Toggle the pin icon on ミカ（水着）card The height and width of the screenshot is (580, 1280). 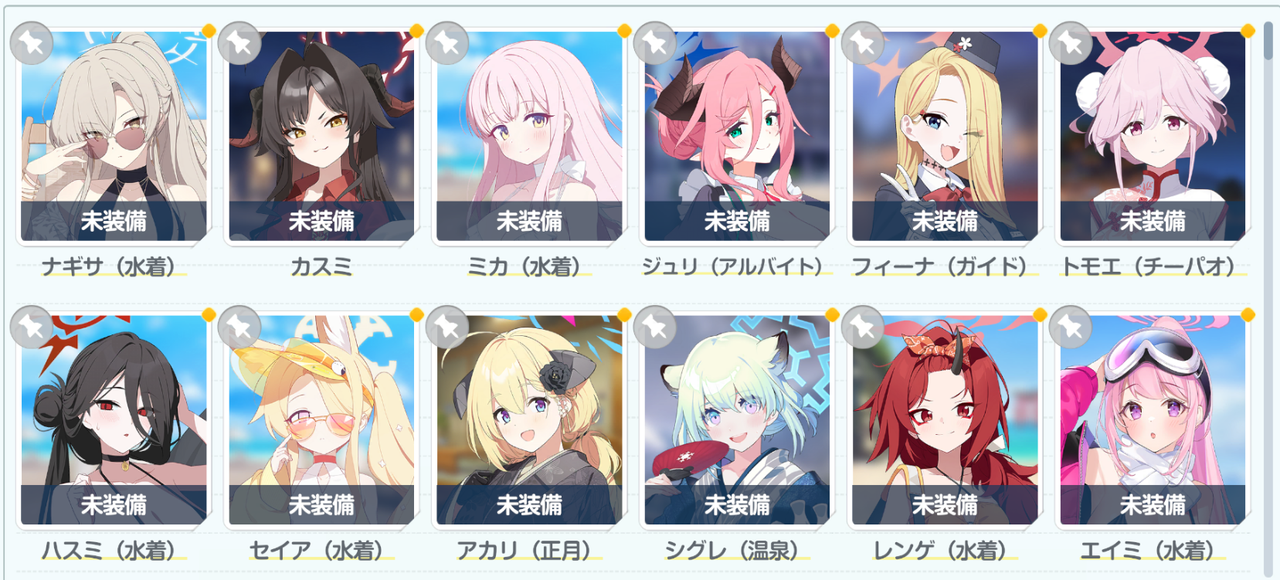[447, 43]
